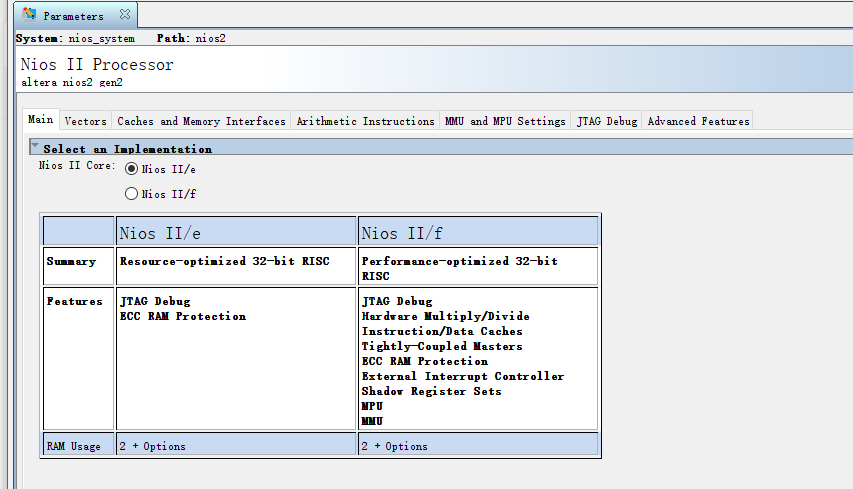Viewport: 853px width, 489px height.
Task: Click the altera nios2 gen2 subtitle
Action: tap(72, 83)
